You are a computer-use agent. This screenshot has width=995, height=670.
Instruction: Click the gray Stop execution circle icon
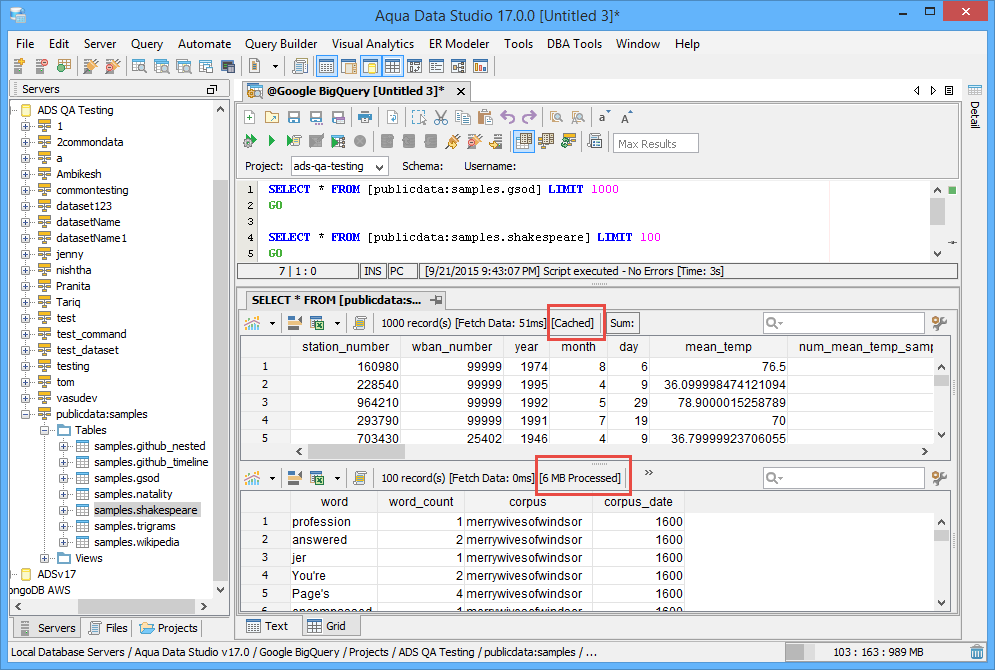click(360, 141)
